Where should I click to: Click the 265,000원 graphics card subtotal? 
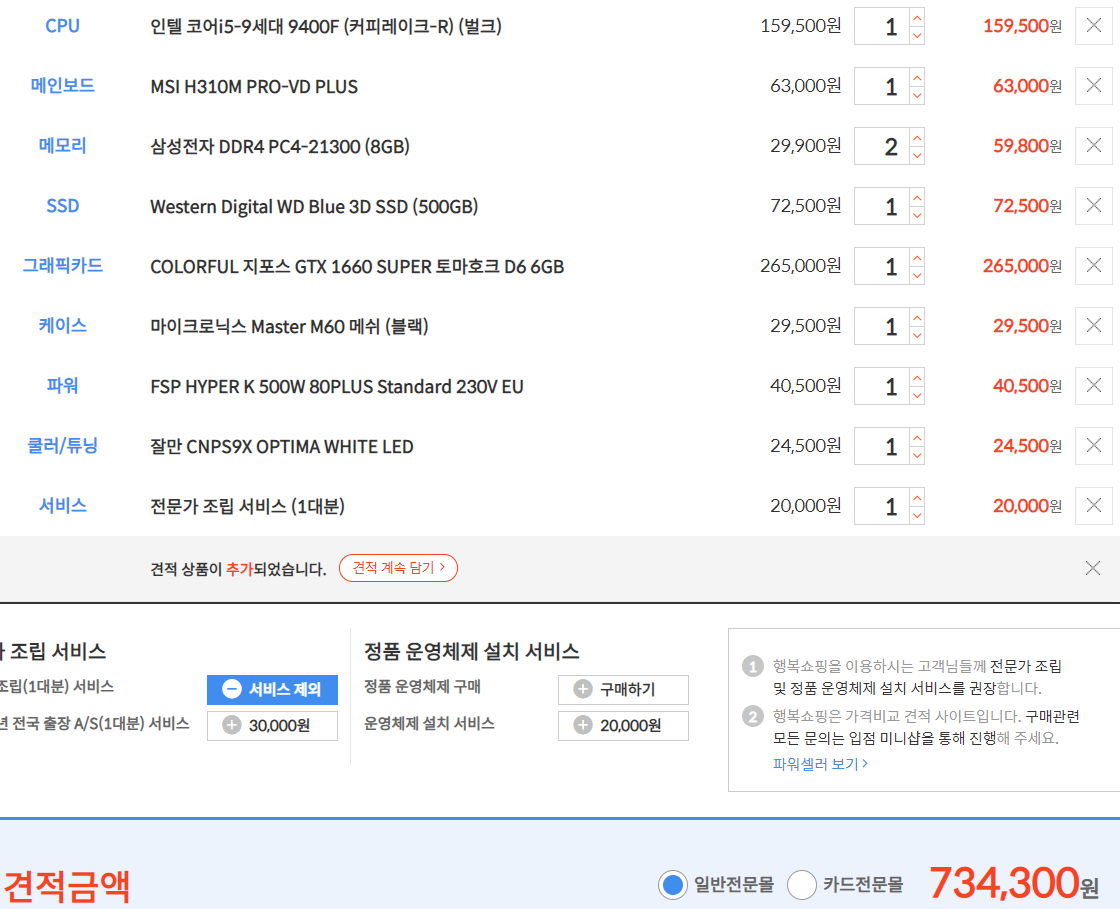pyautogui.click(x=1022, y=266)
